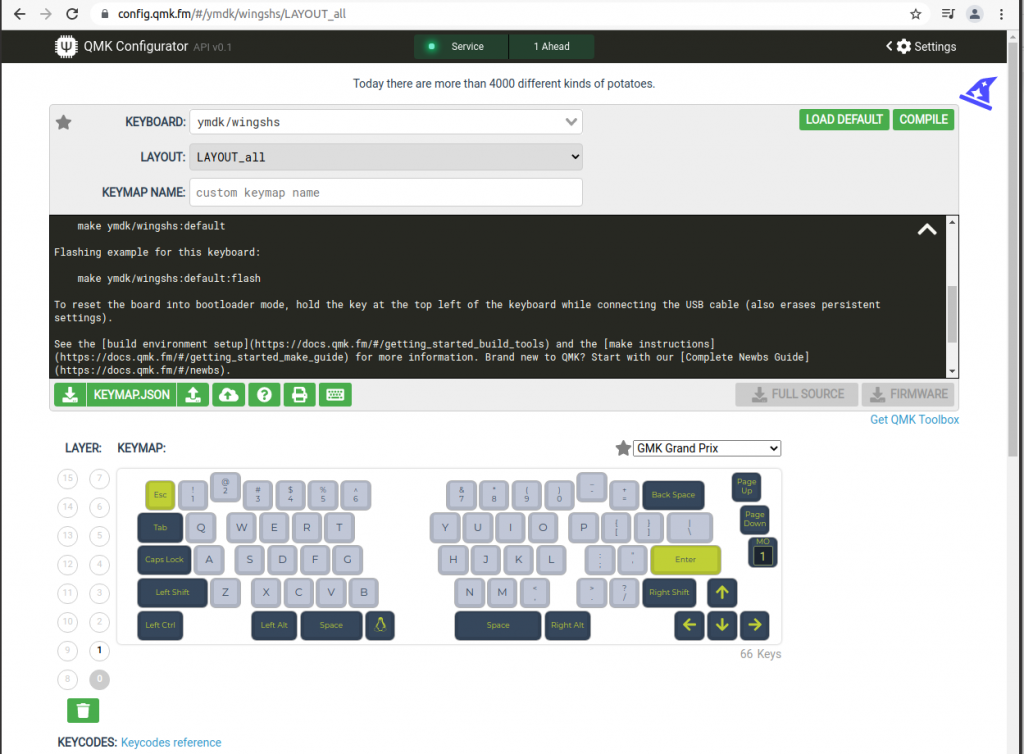Reload the browser page

(72, 14)
